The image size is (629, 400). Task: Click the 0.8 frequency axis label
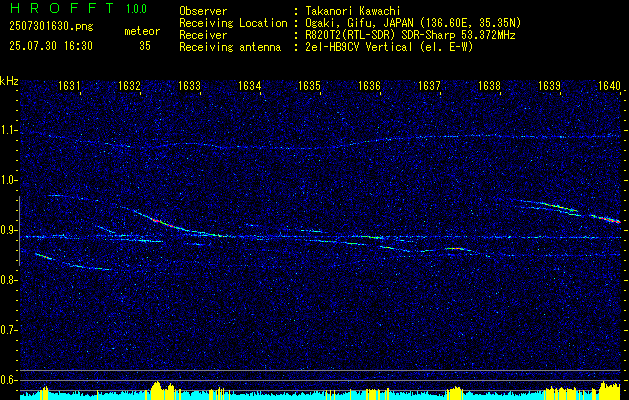pyautogui.click(x=7, y=280)
